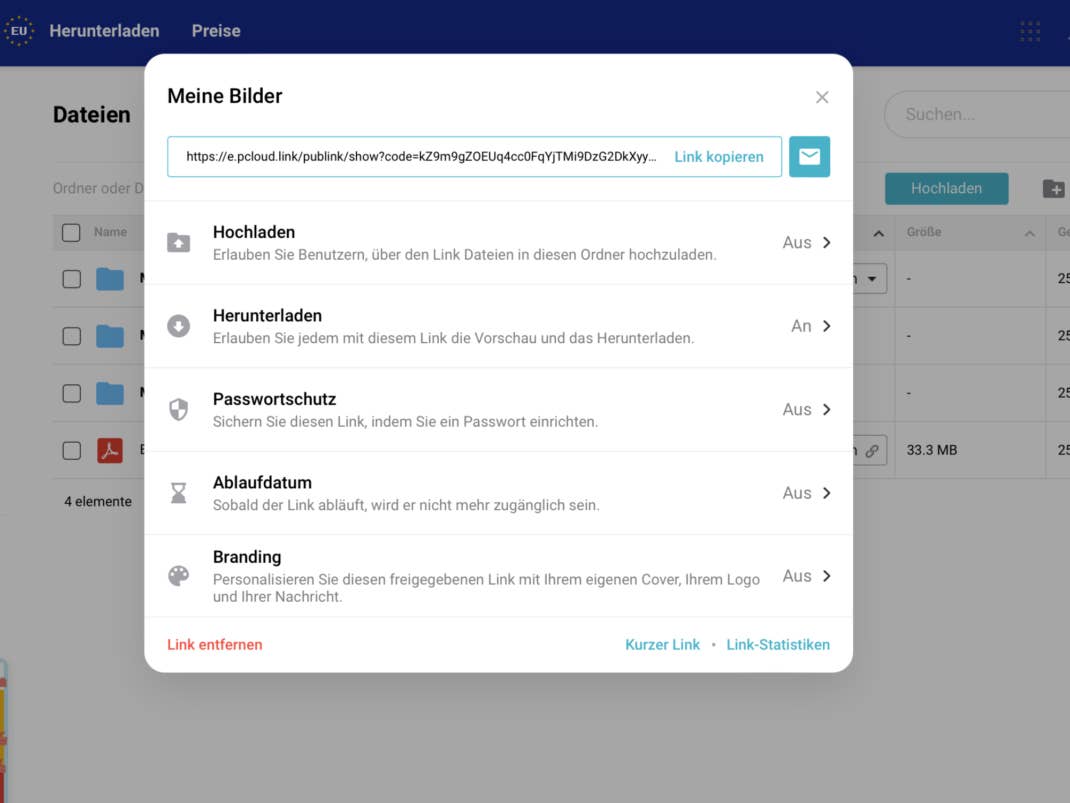Click the Ablaufdatum hourglass icon
This screenshot has width=1070, height=803.
[179, 493]
